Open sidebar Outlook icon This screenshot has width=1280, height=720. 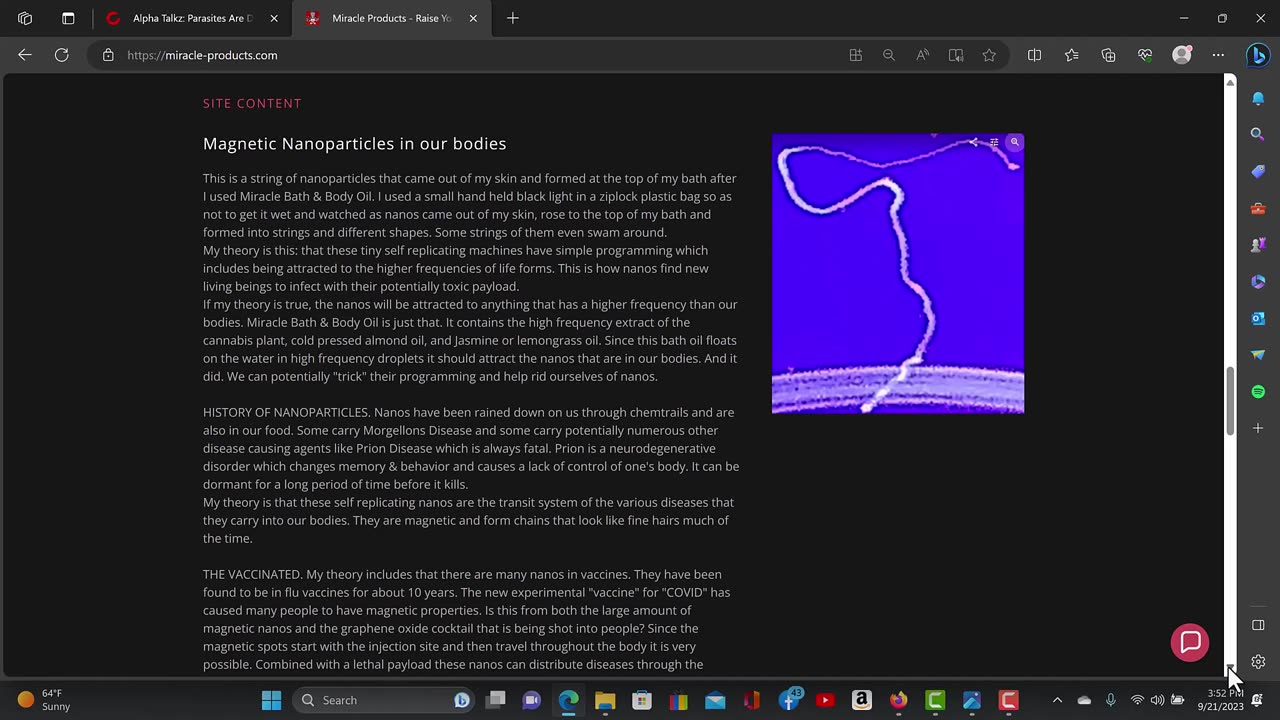click(1258, 318)
